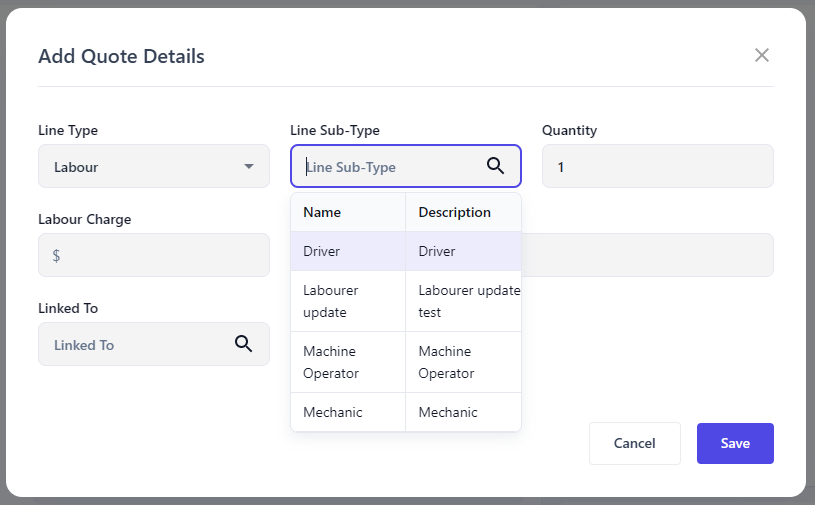Click the Labourer update test description cell
This screenshot has width=815, height=505.
click(x=462, y=301)
